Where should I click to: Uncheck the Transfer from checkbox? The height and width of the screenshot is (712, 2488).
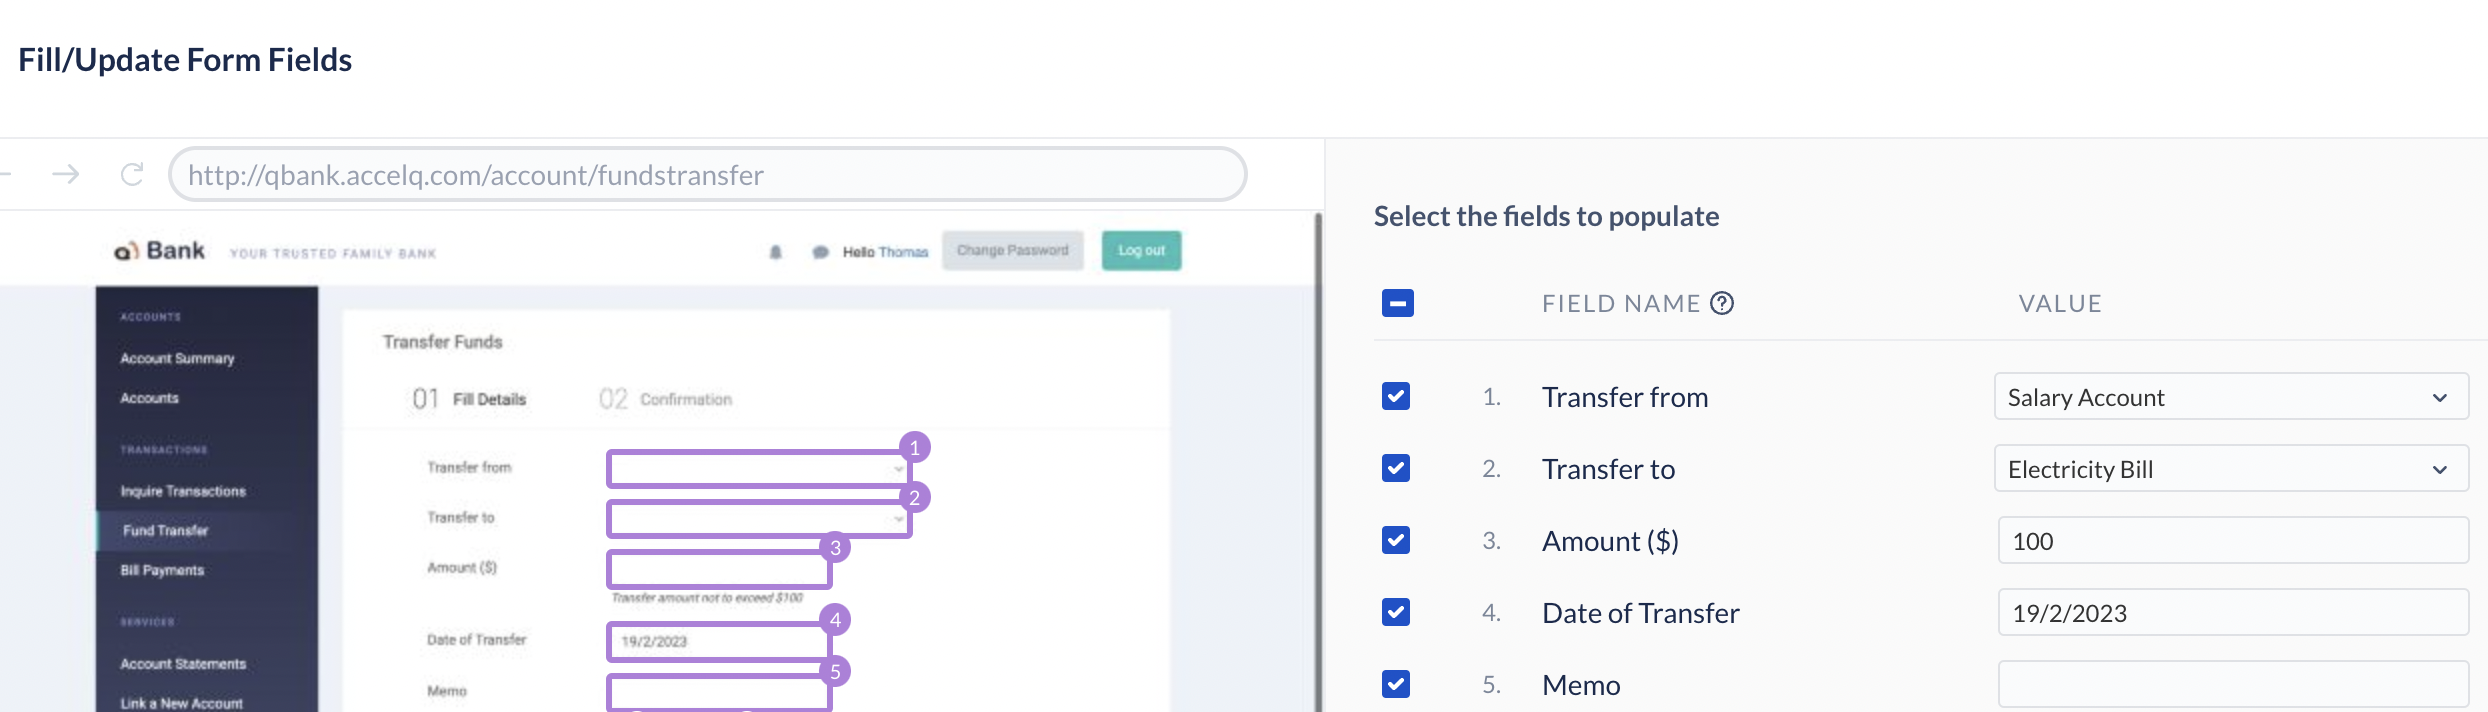click(1396, 396)
